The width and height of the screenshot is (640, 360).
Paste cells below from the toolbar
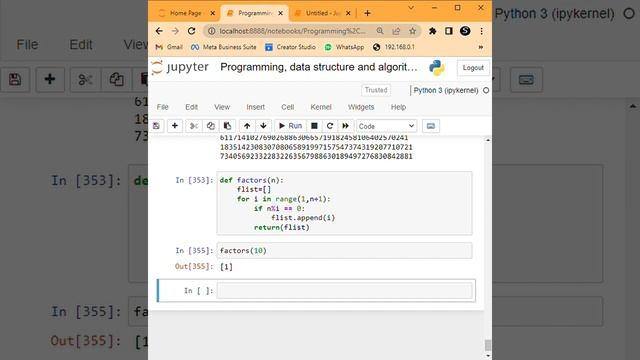tap(227, 126)
